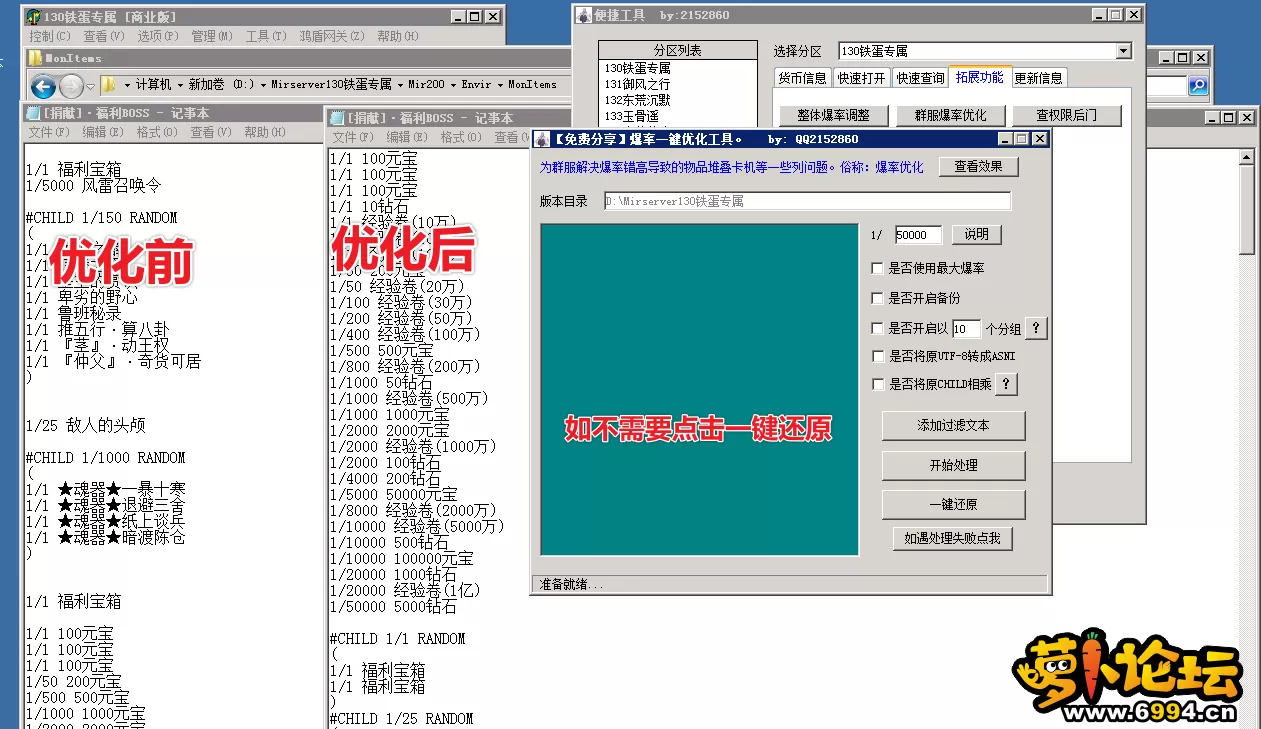Open 工具(T) menu in engine window
Screen dimensions: 1261x729
point(266,36)
